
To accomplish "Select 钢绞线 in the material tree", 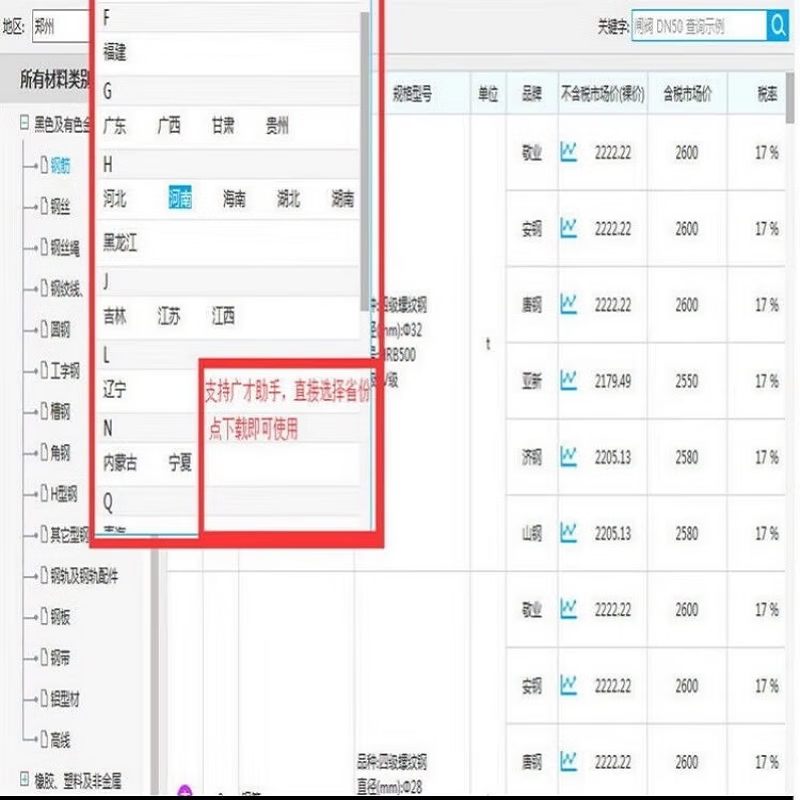I will [66, 289].
